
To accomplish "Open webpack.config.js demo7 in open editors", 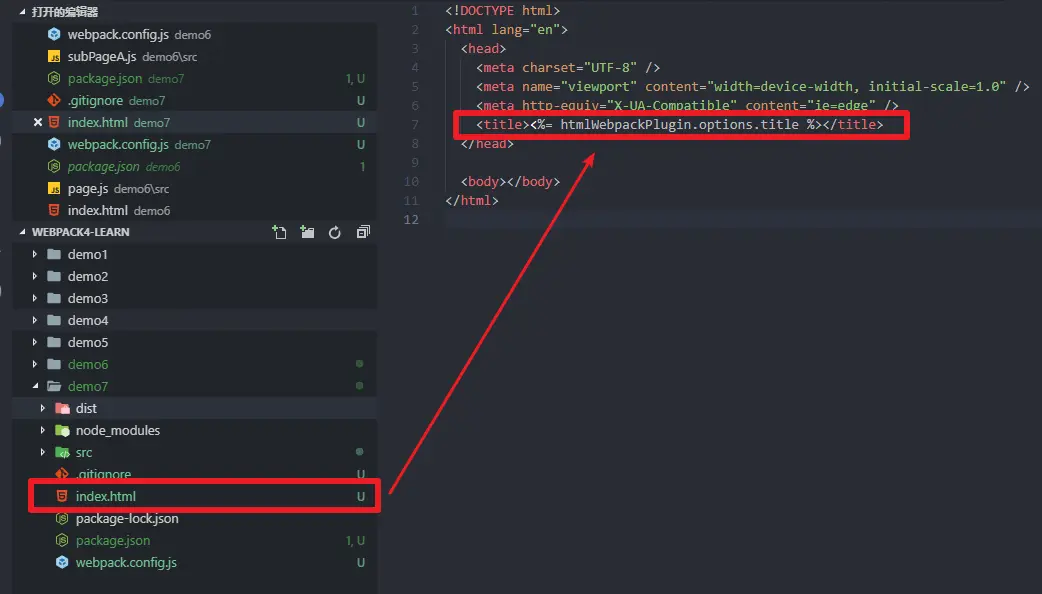I will (x=195, y=144).
